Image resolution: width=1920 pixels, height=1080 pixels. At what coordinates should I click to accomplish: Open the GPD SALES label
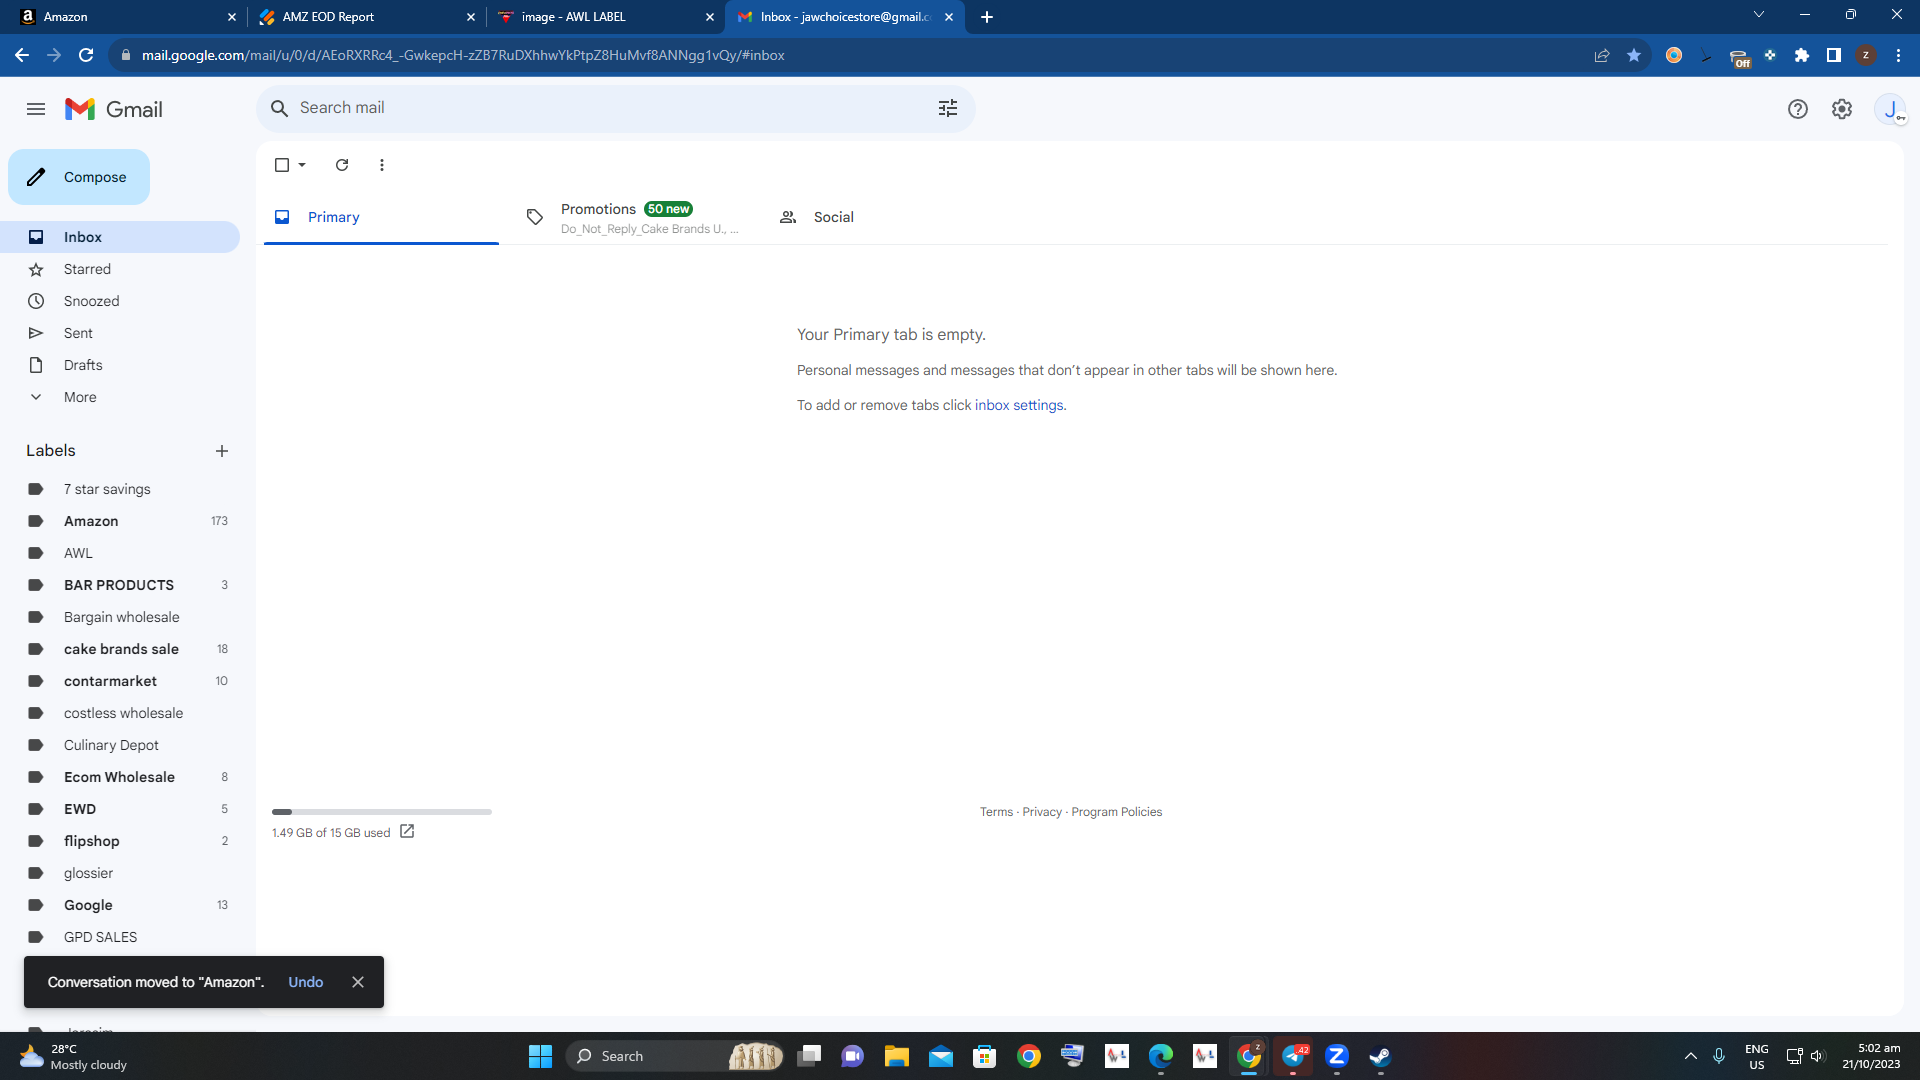120,937
